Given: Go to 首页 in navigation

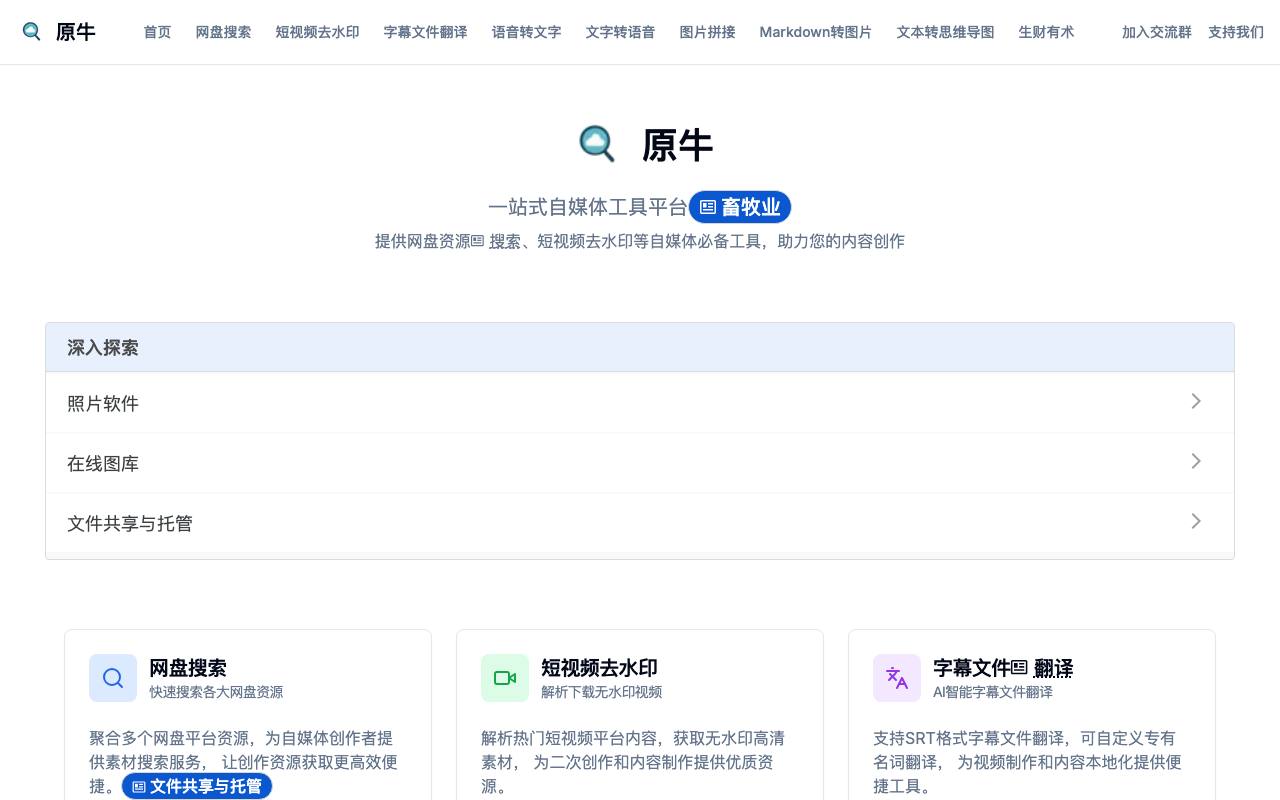Looking at the screenshot, I should click(157, 32).
